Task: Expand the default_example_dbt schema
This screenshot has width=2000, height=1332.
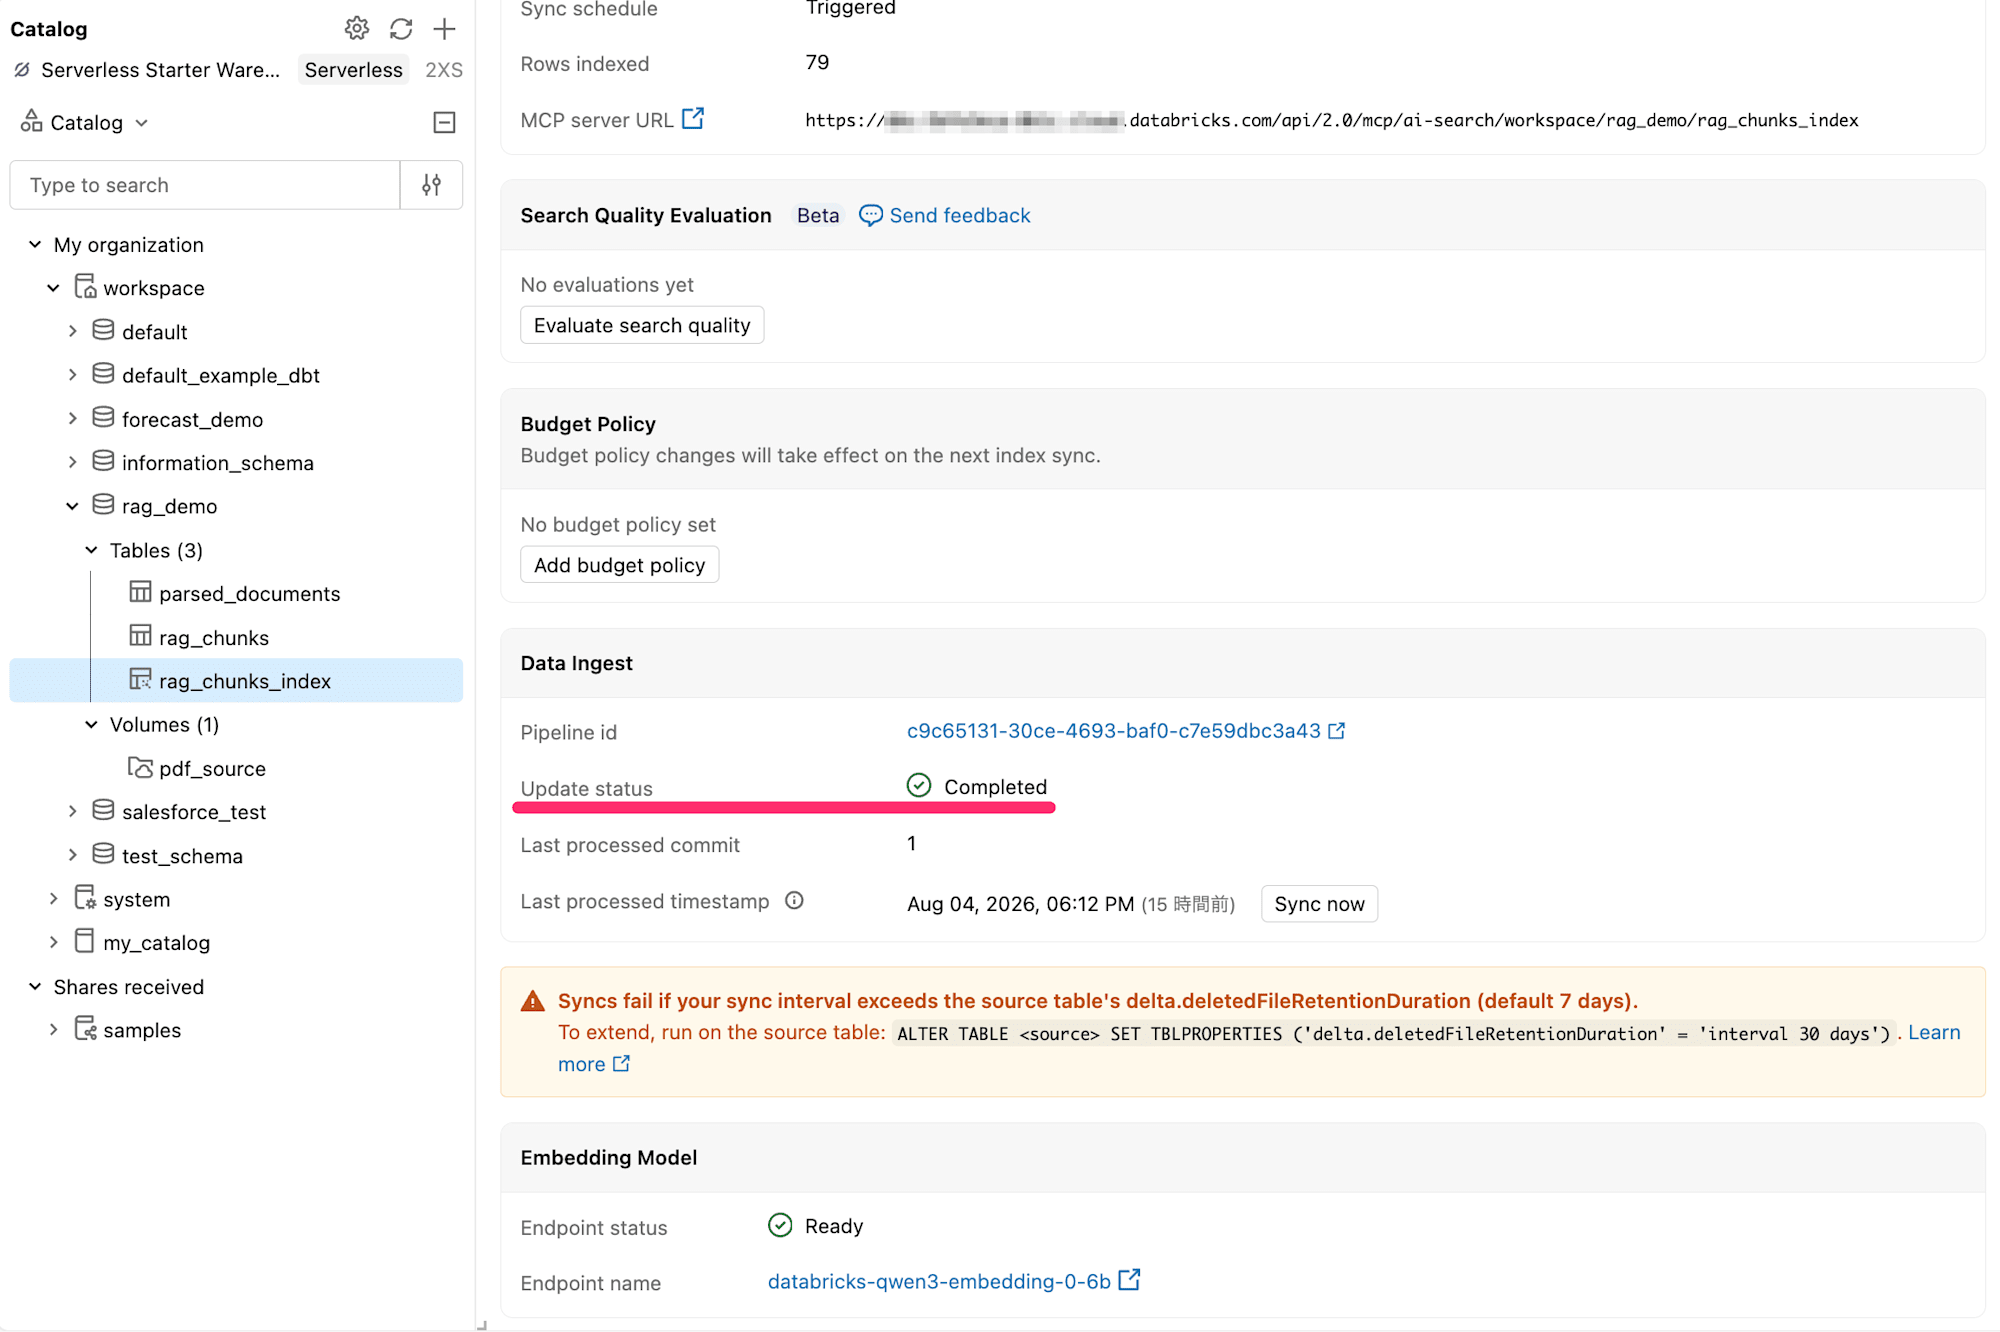Action: tap(72, 375)
